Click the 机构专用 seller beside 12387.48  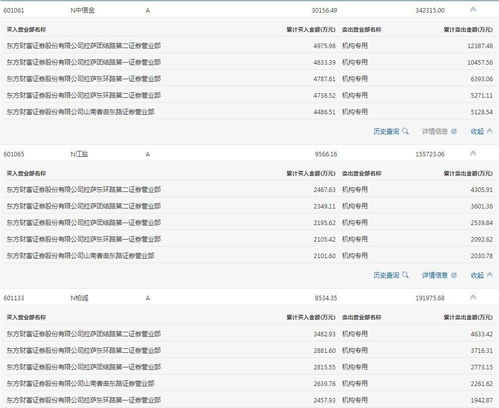[355, 45]
